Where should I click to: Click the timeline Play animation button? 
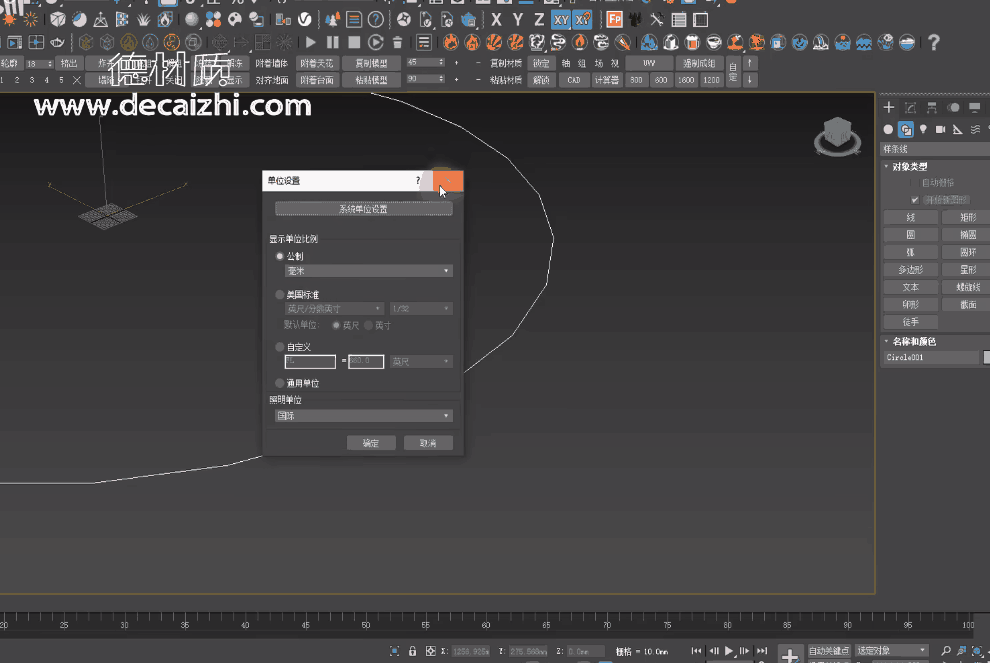[x=729, y=650]
